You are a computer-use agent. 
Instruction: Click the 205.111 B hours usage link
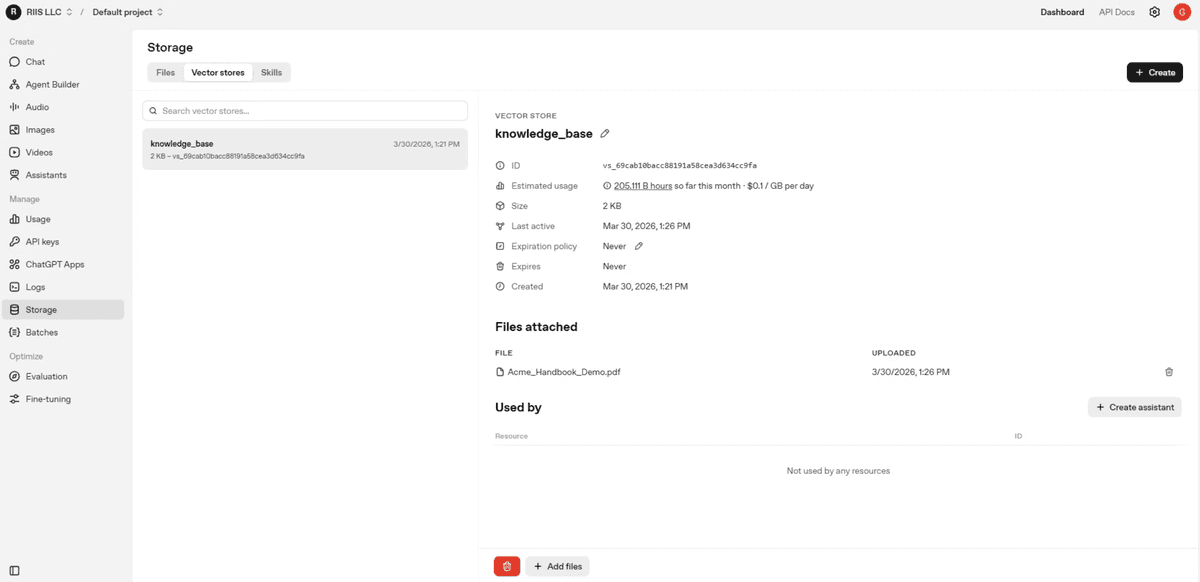[644, 185]
